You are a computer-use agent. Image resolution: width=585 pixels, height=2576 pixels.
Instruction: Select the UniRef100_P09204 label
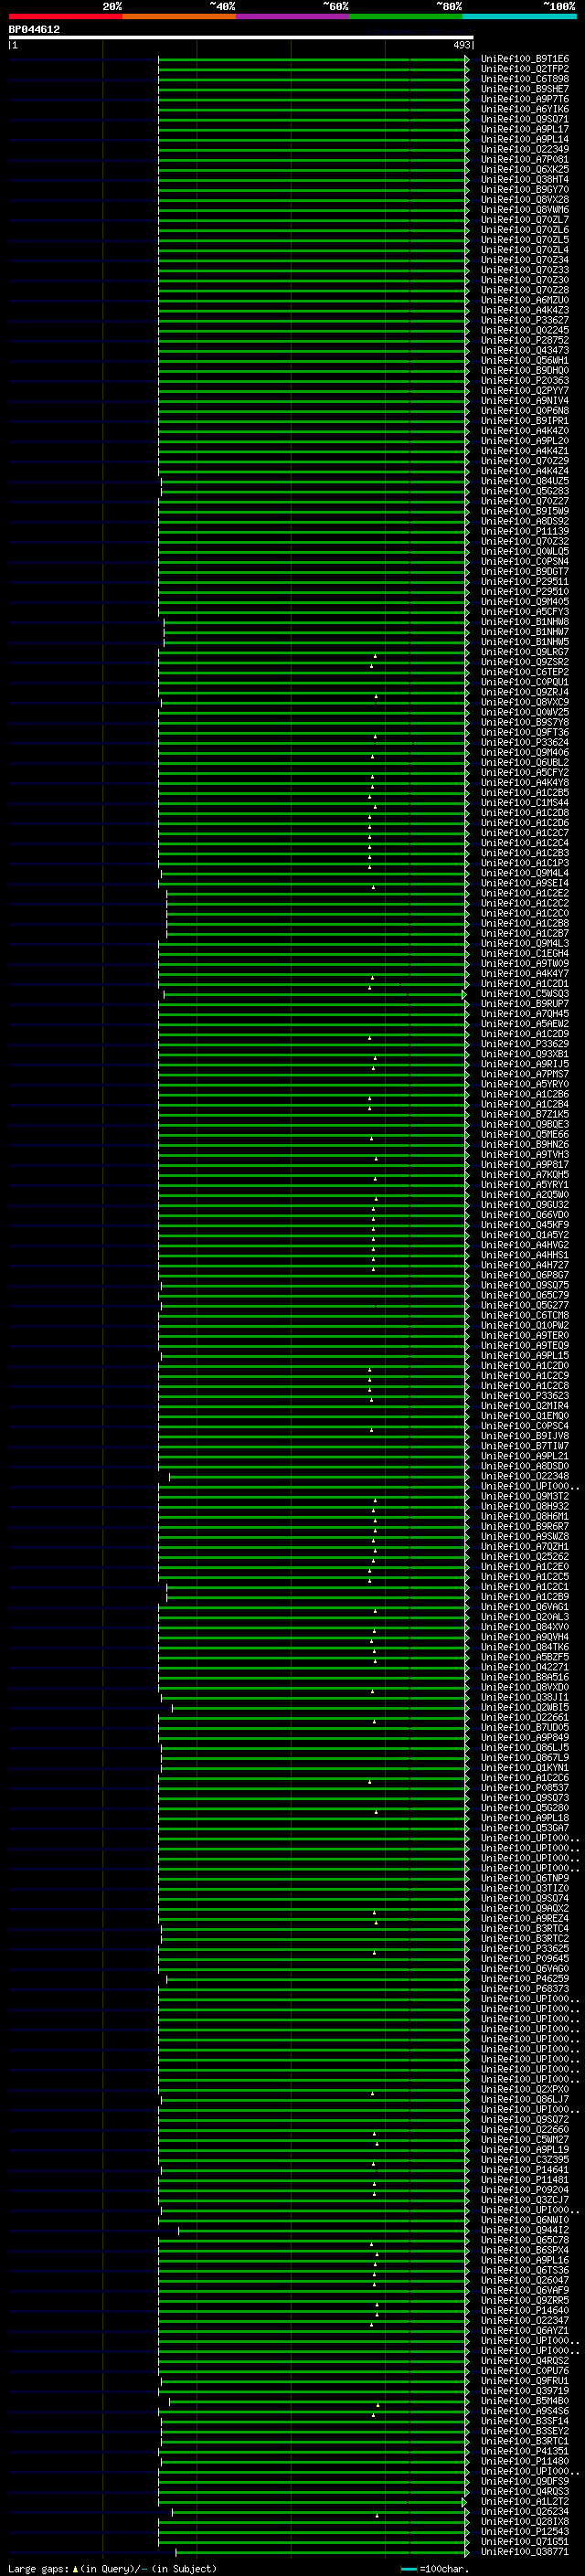tap(525, 2190)
